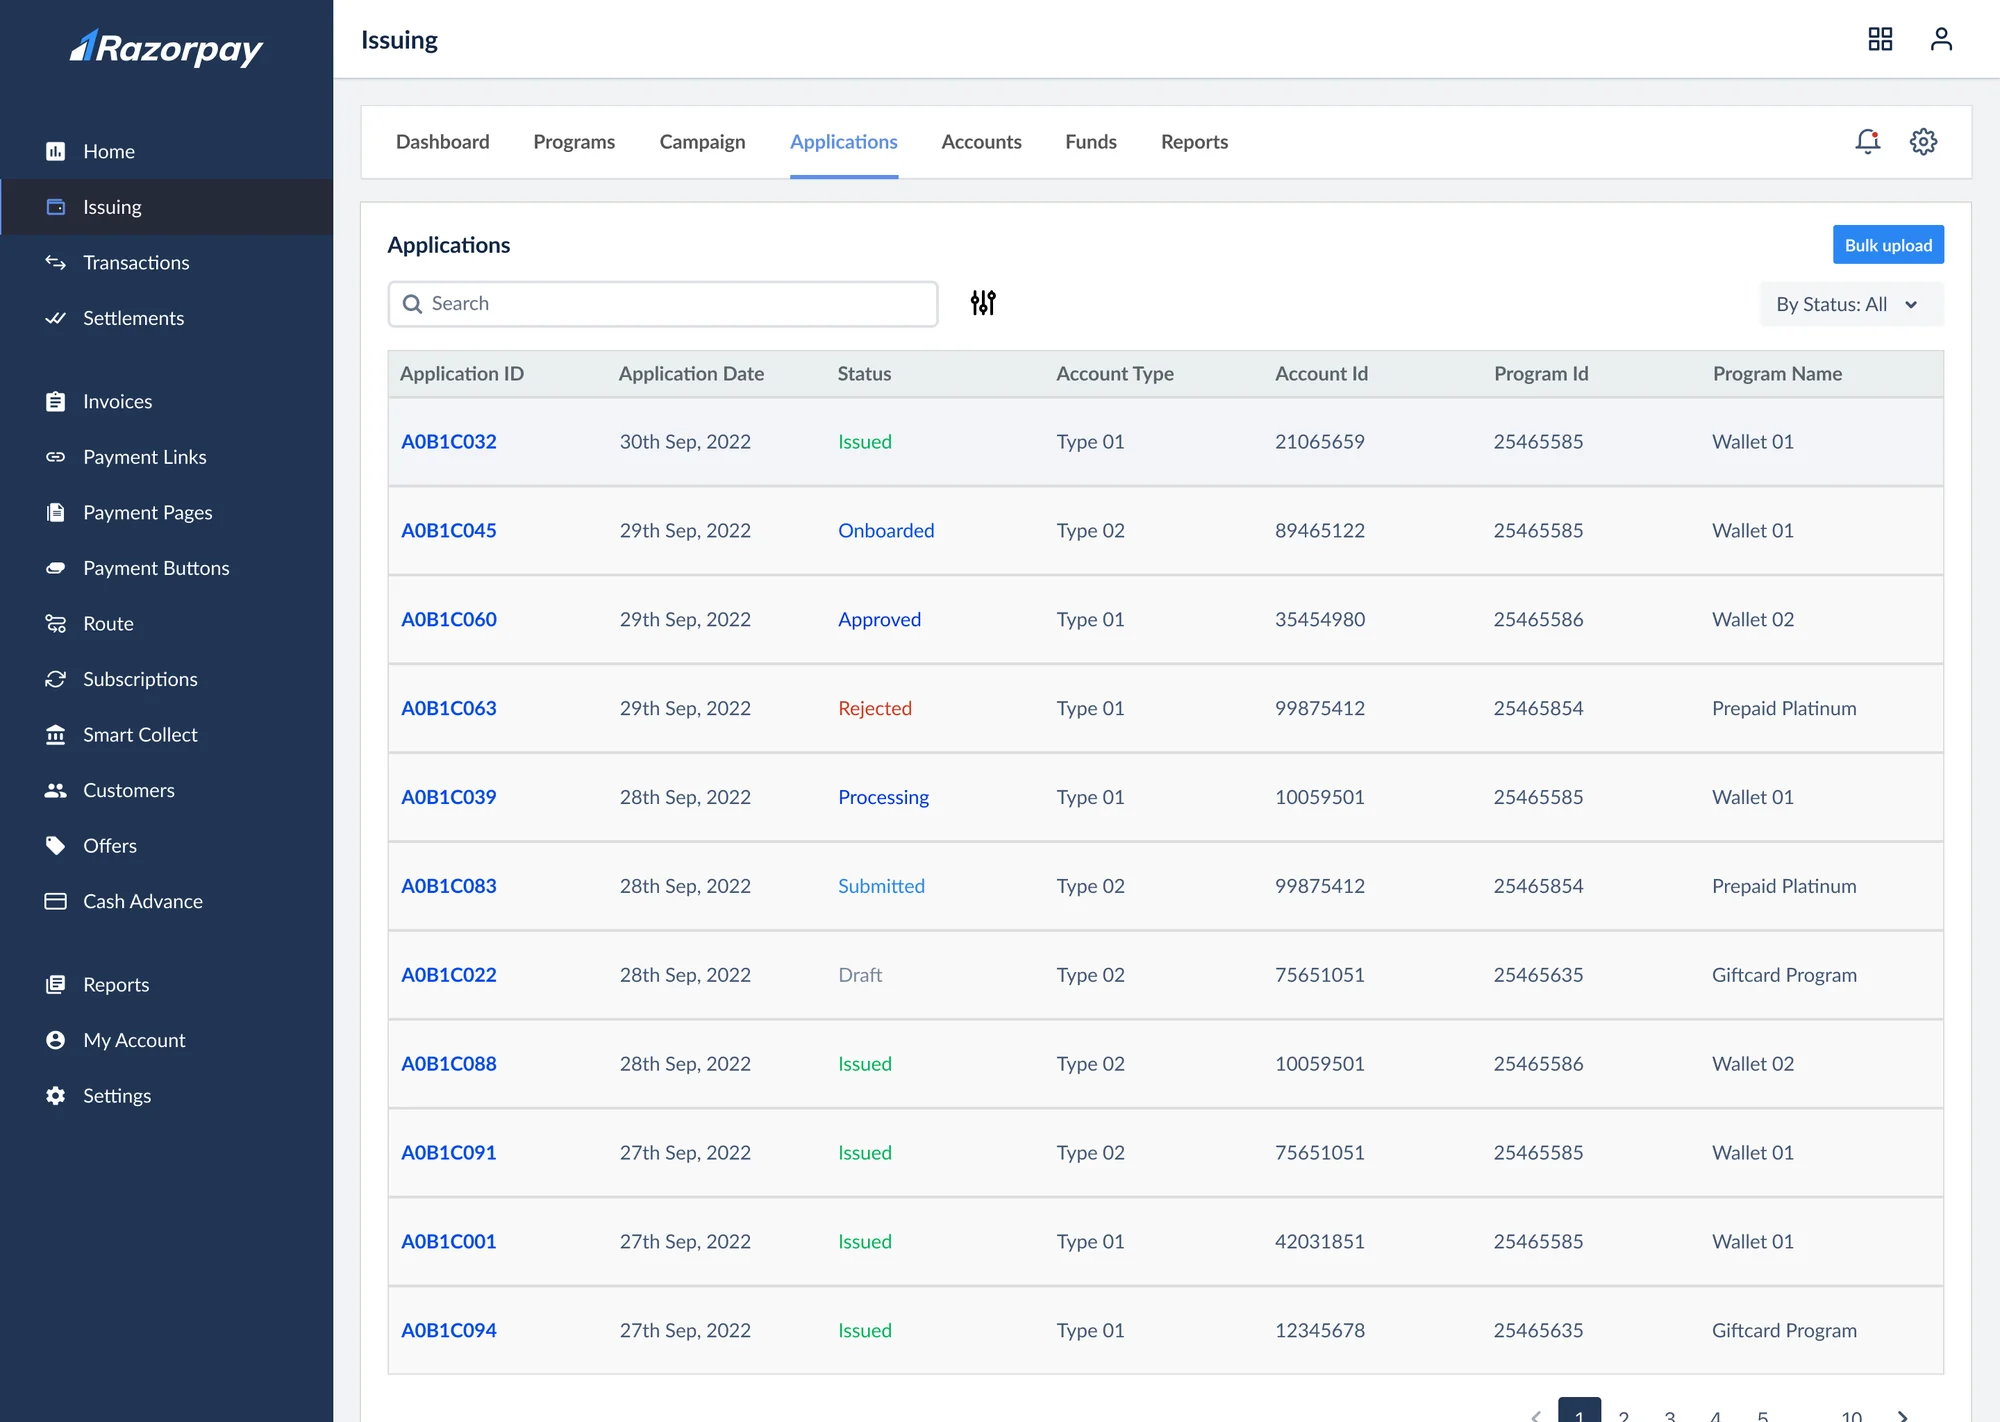Viewport: 2000px width, 1422px height.
Task: Open application A0B1C001
Action: [x=448, y=1242]
